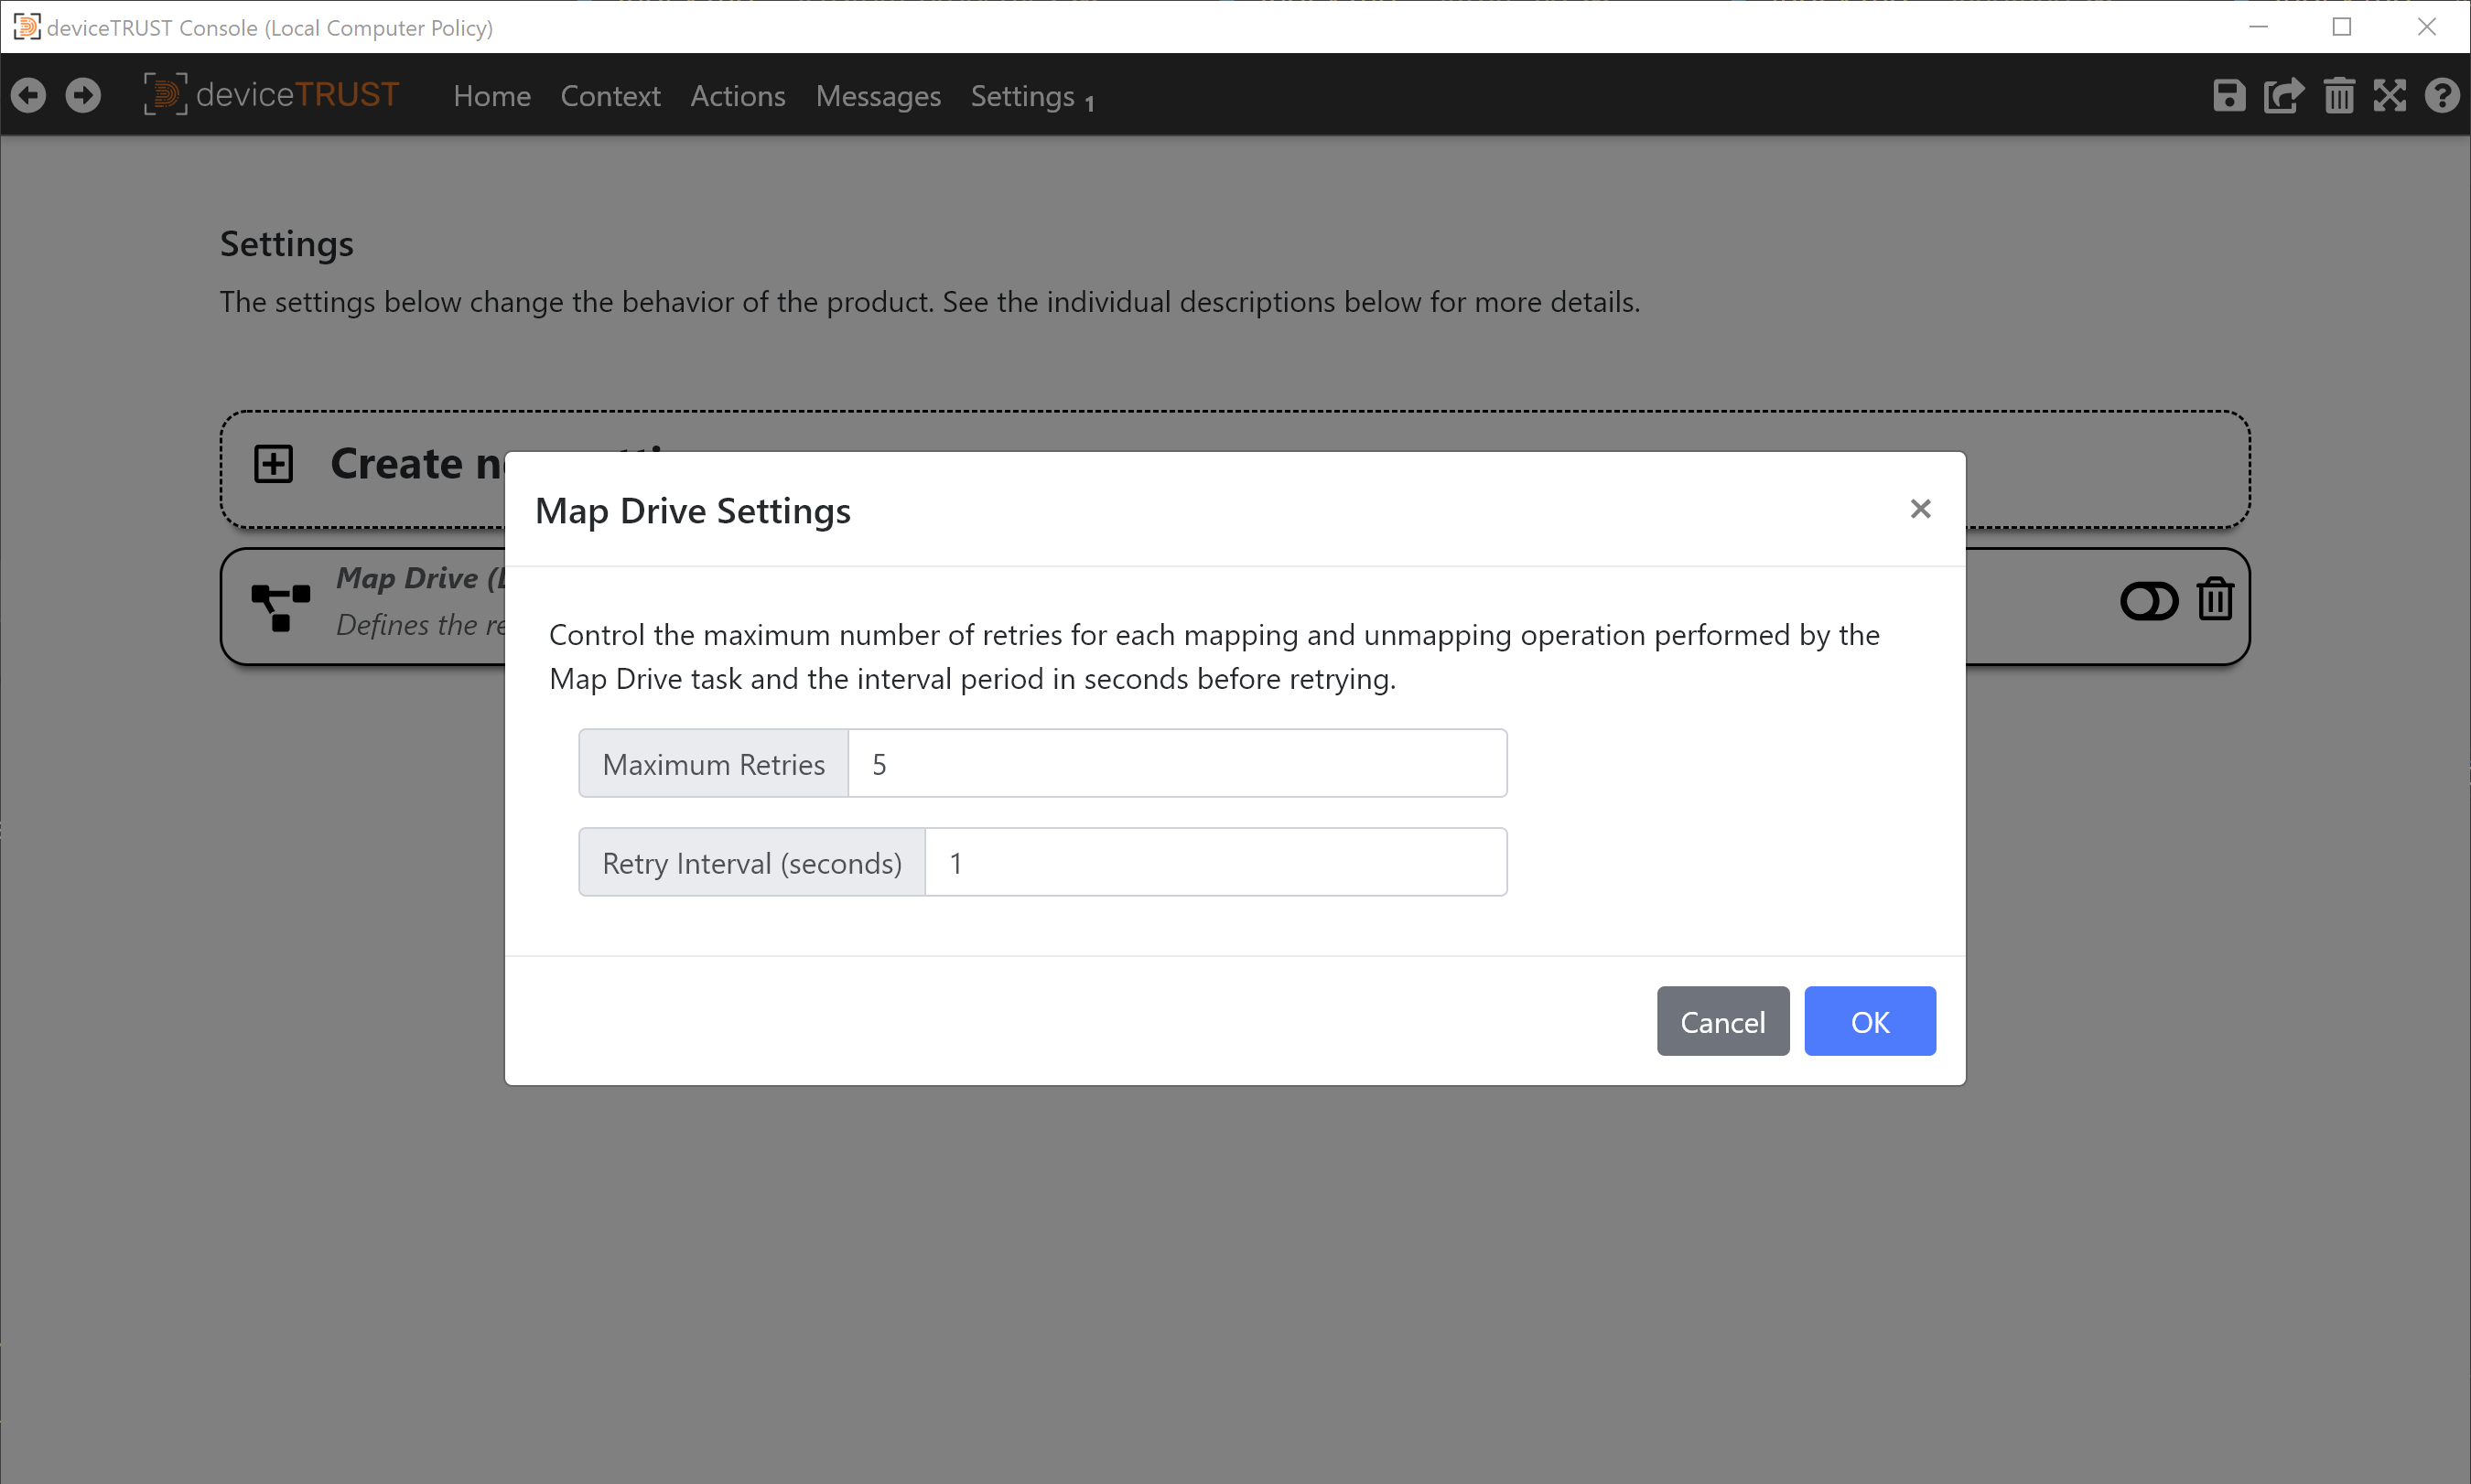Open the export/share icon in the toolbar
2471x1484 pixels.
click(x=2284, y=95)
